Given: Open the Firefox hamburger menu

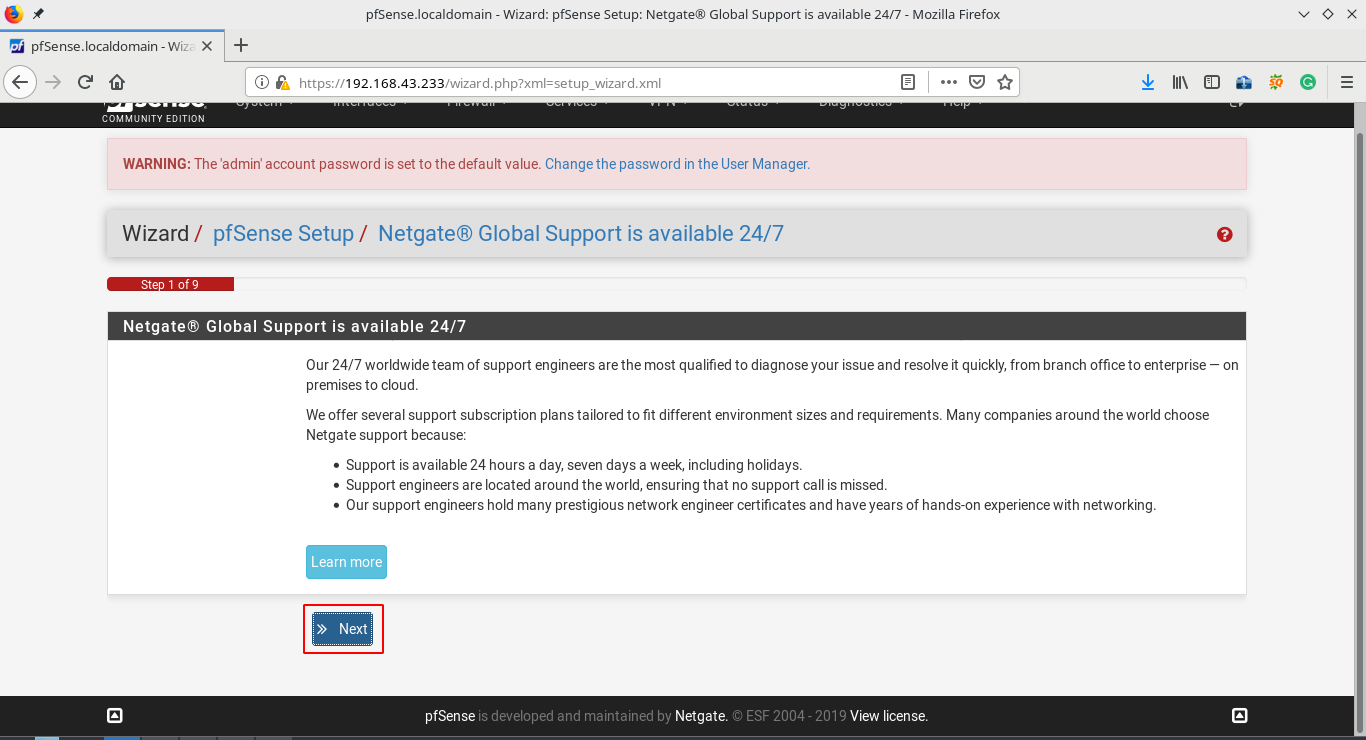Looking at the screenshot, I should [1346, 83].
